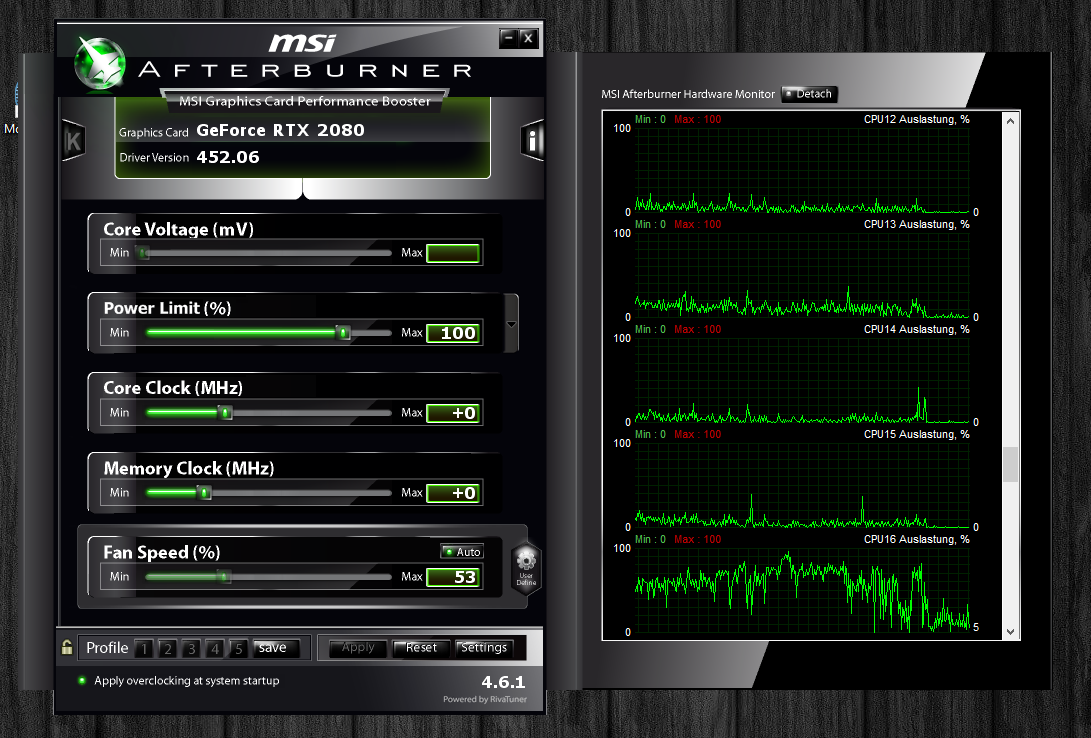
Task: Click the hardware monitor scroll down arrow
Action: (x=1010, y=632)
